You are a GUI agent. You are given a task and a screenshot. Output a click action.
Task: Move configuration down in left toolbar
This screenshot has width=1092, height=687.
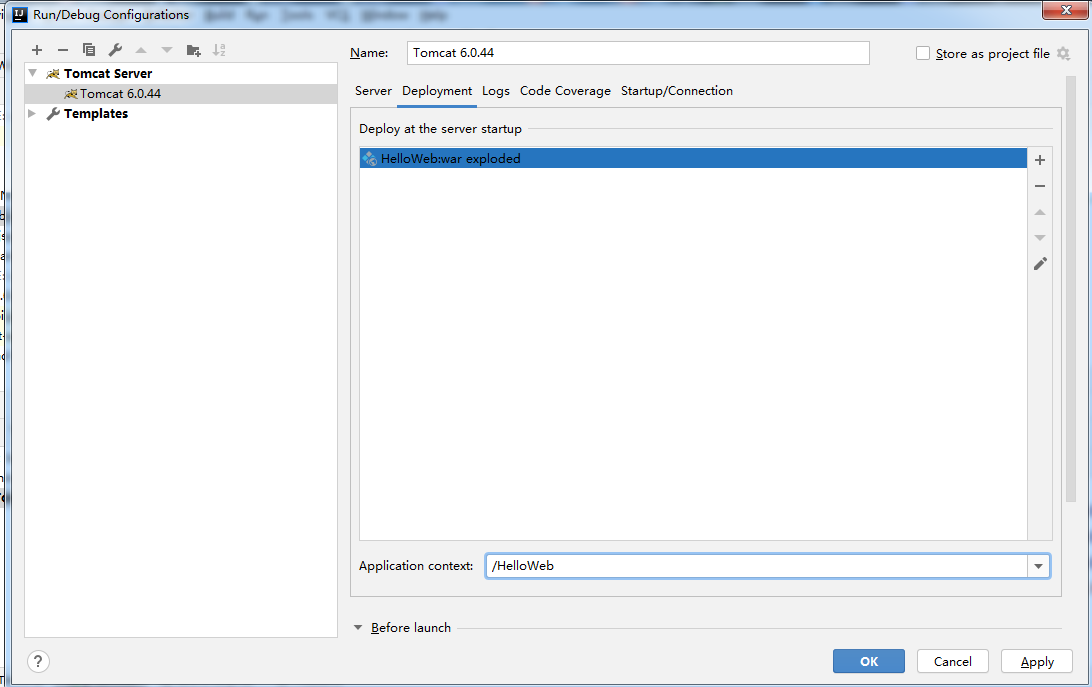(167, 50)
